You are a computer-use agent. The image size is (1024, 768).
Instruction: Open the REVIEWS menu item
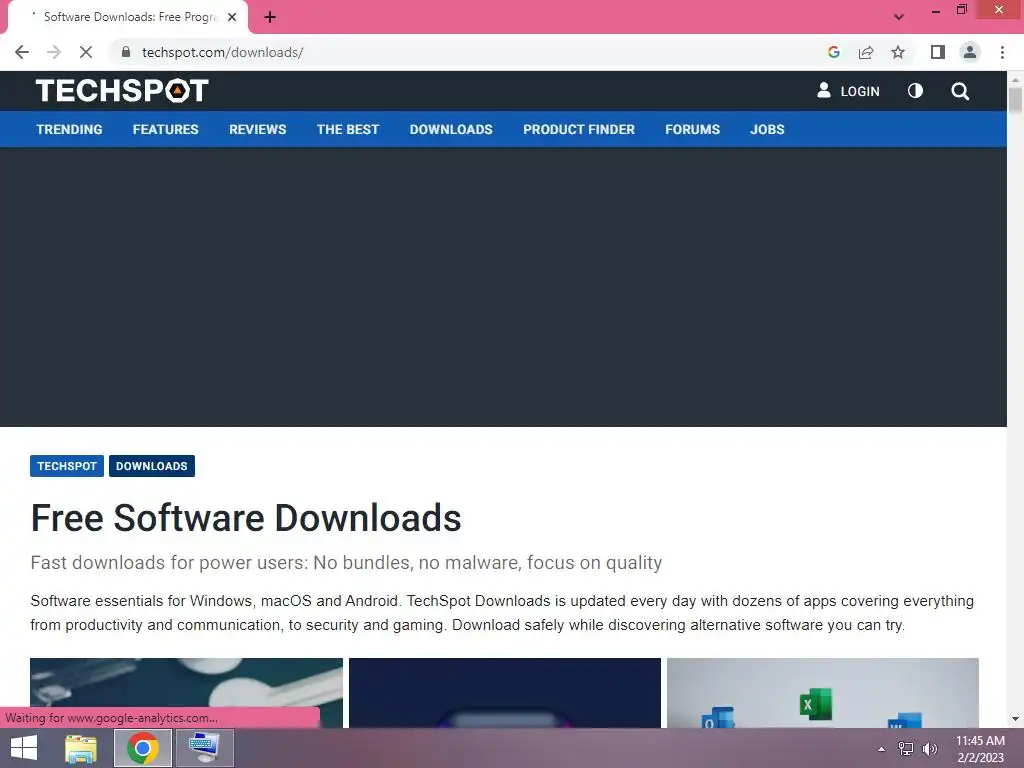click(257, 129)
